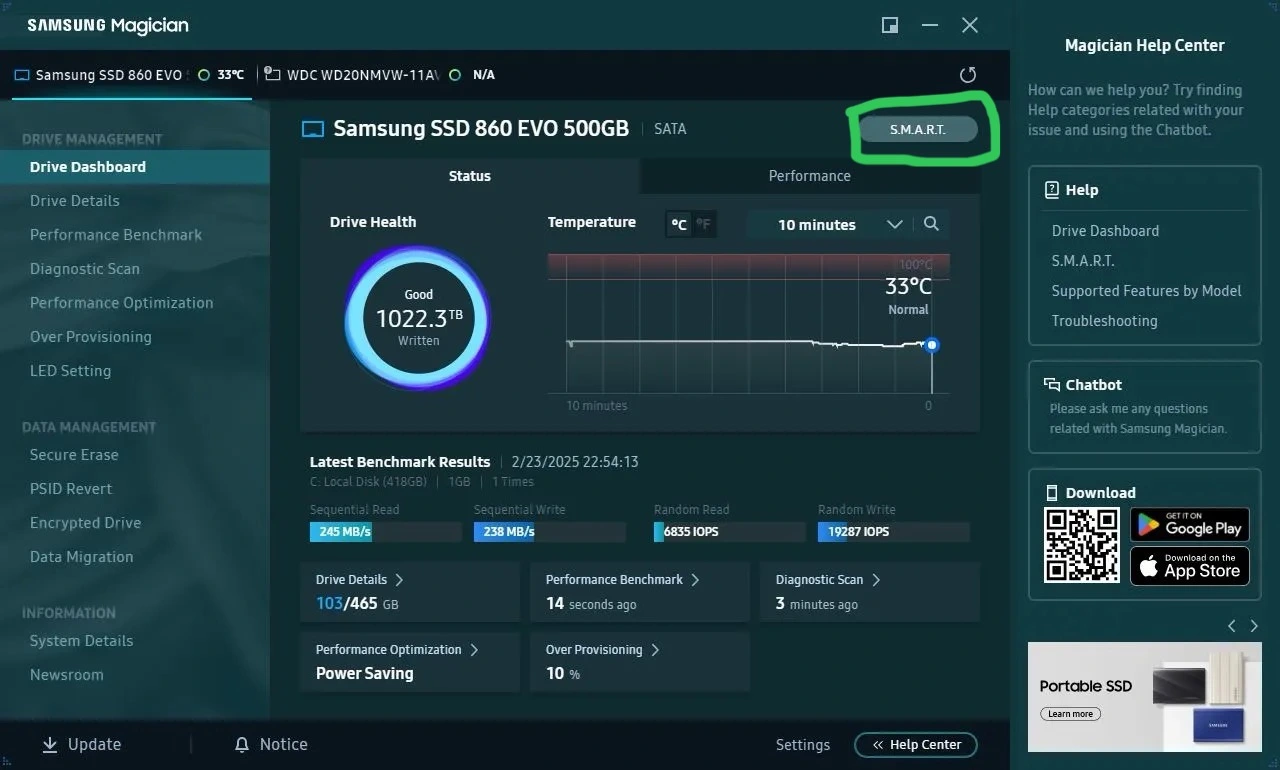Show the previous ad banner arrow
This screenshot has width=1280, height=770.
point(1232,626)
